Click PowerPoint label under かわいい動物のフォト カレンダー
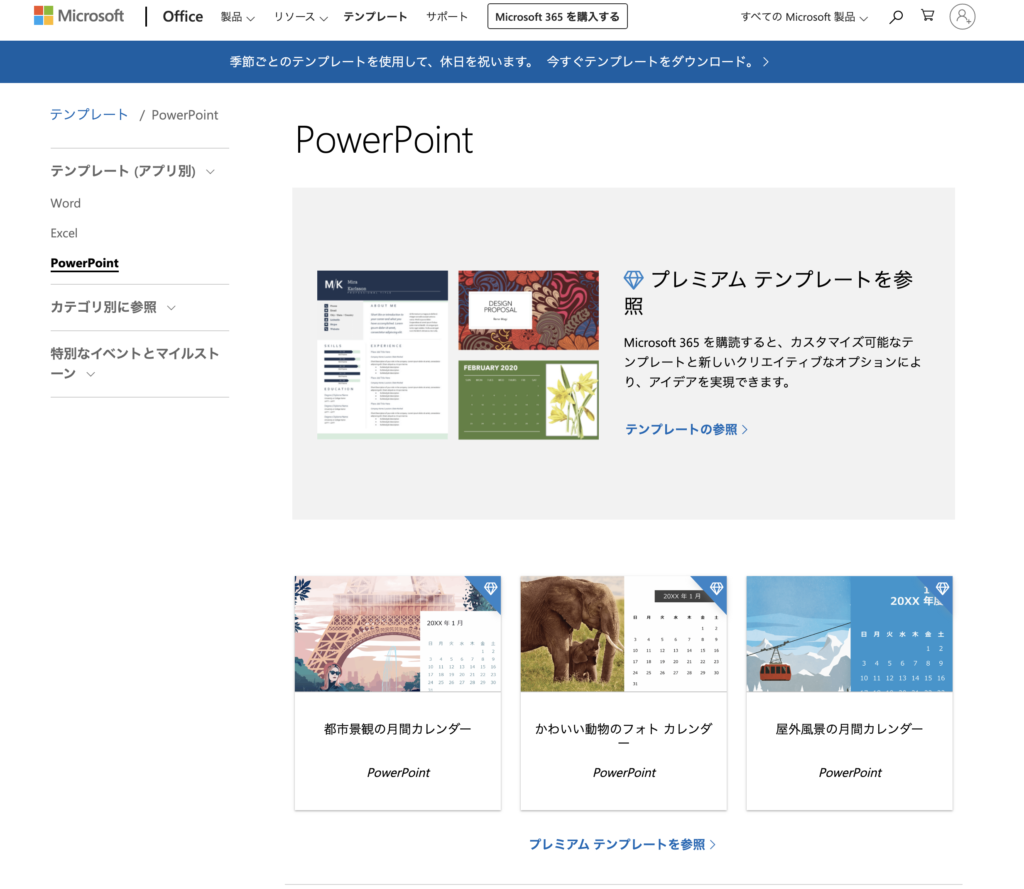Image resolution: width=1024 pixels, height=889 pixels. coord(624,773)
